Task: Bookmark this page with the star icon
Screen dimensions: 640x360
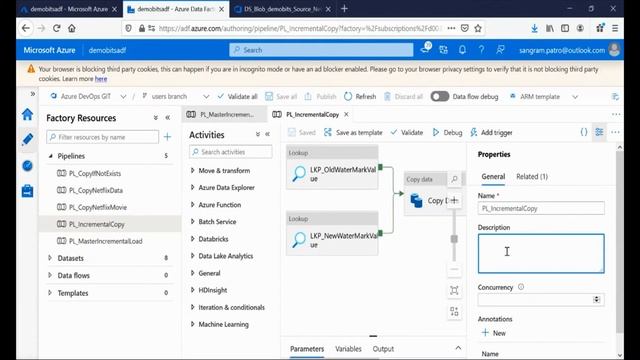Action: pyautogui.click(x=478, y=28)
